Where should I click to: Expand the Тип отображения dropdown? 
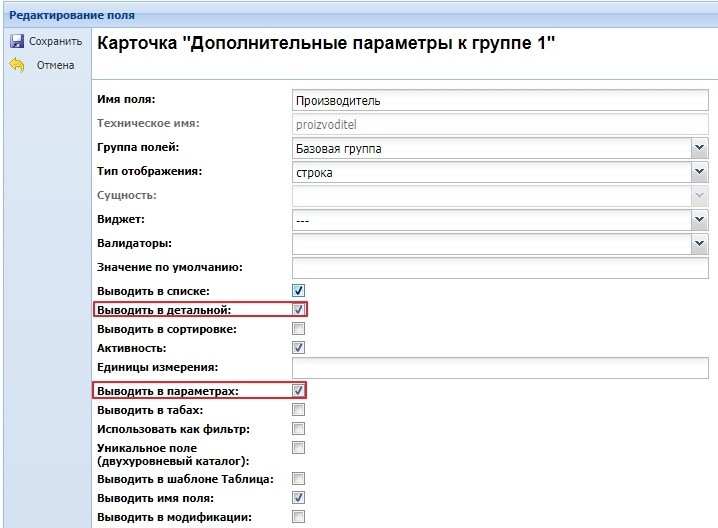(x=699, y=172)
